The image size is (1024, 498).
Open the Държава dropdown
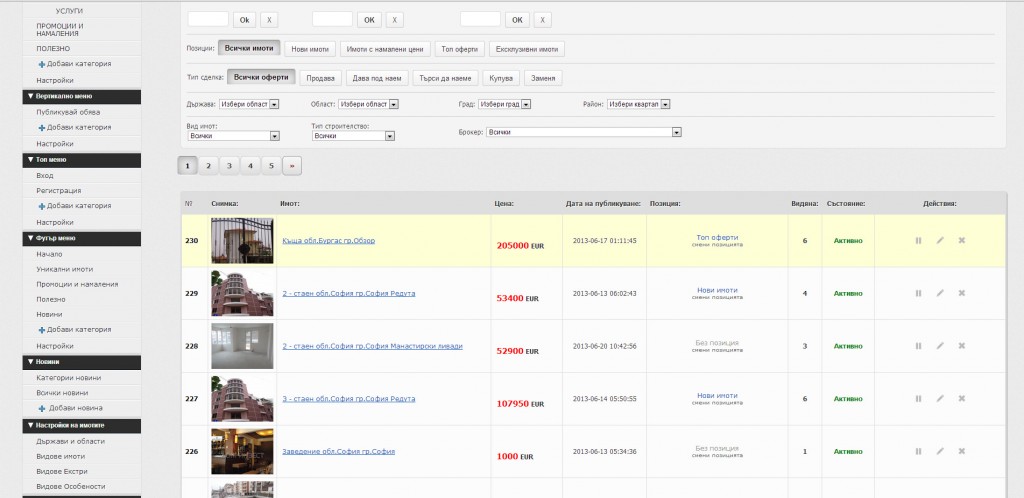pos(249,104)
